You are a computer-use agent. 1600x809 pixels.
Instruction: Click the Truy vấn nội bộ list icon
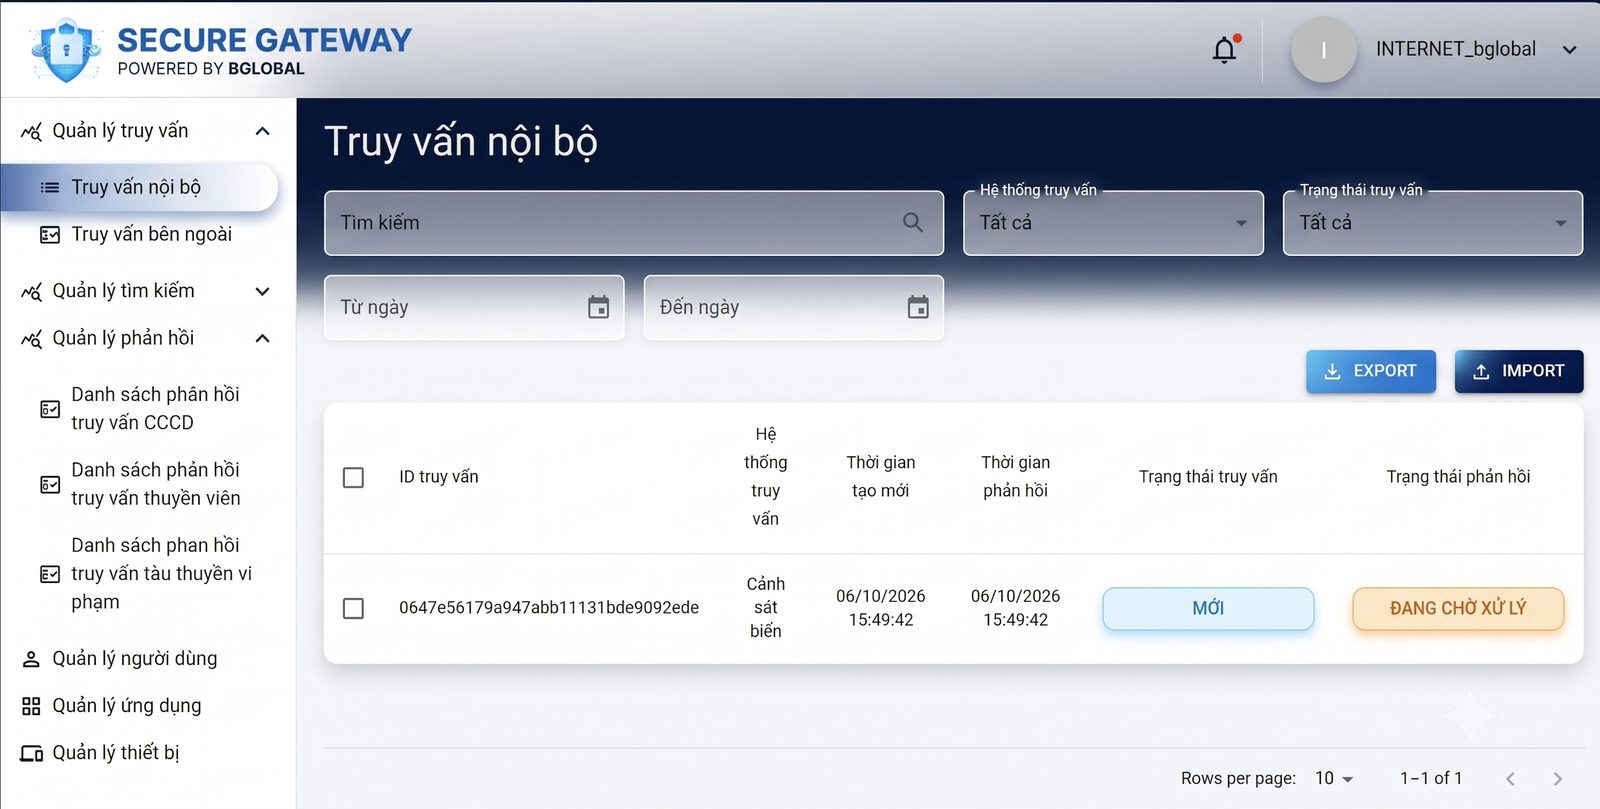pos(50,187)
